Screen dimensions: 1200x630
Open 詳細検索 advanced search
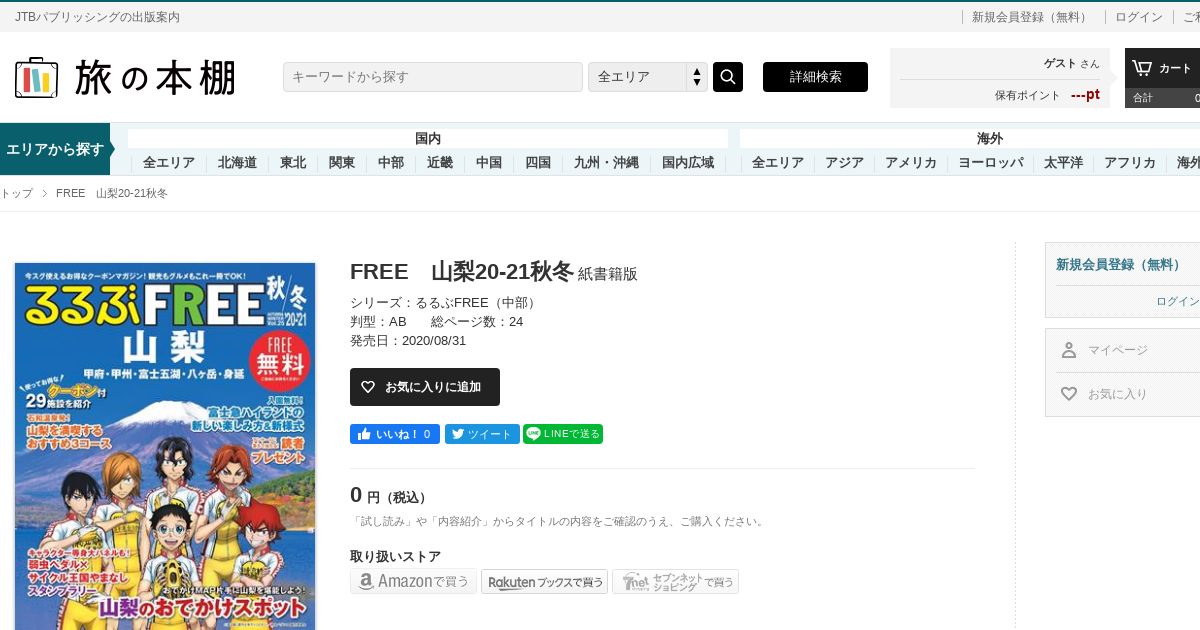815,77
